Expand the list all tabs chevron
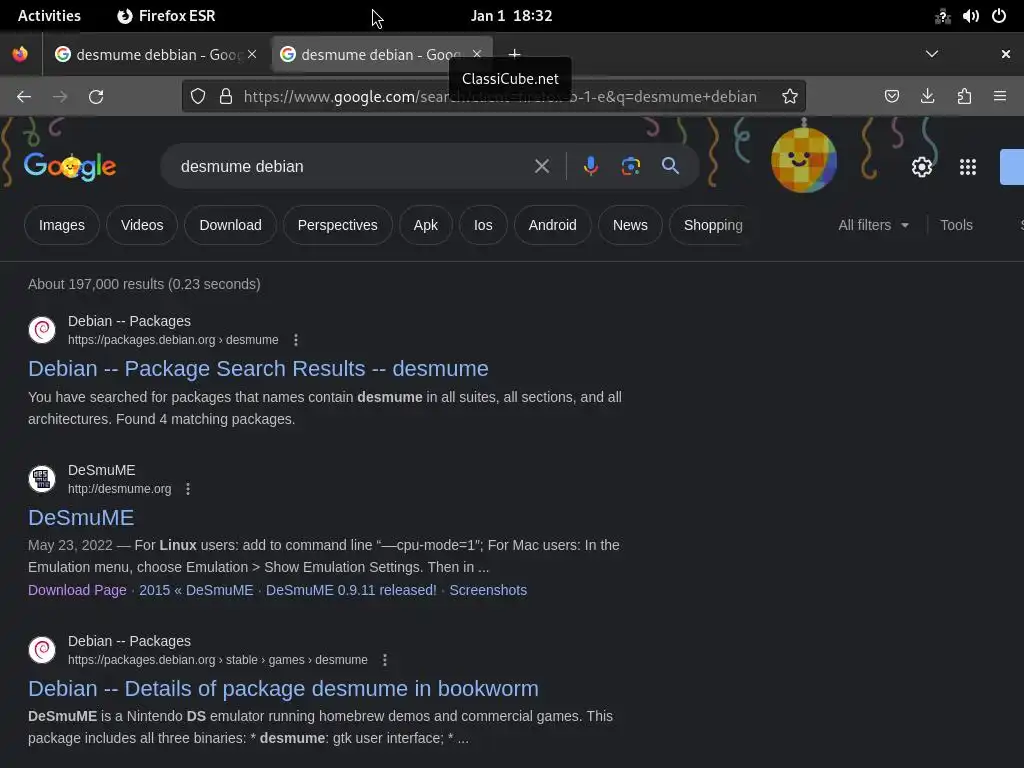This screenshot has height=768, width=1024. pos(932,54)
